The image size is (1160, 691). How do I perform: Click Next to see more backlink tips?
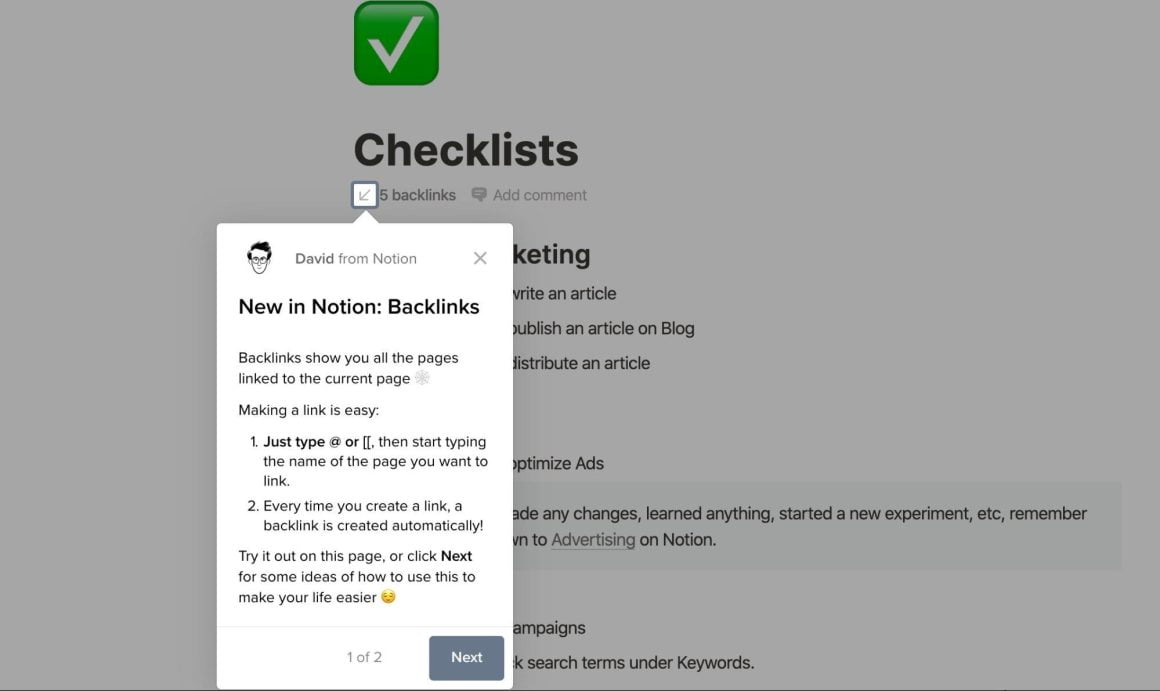[466, 657]
